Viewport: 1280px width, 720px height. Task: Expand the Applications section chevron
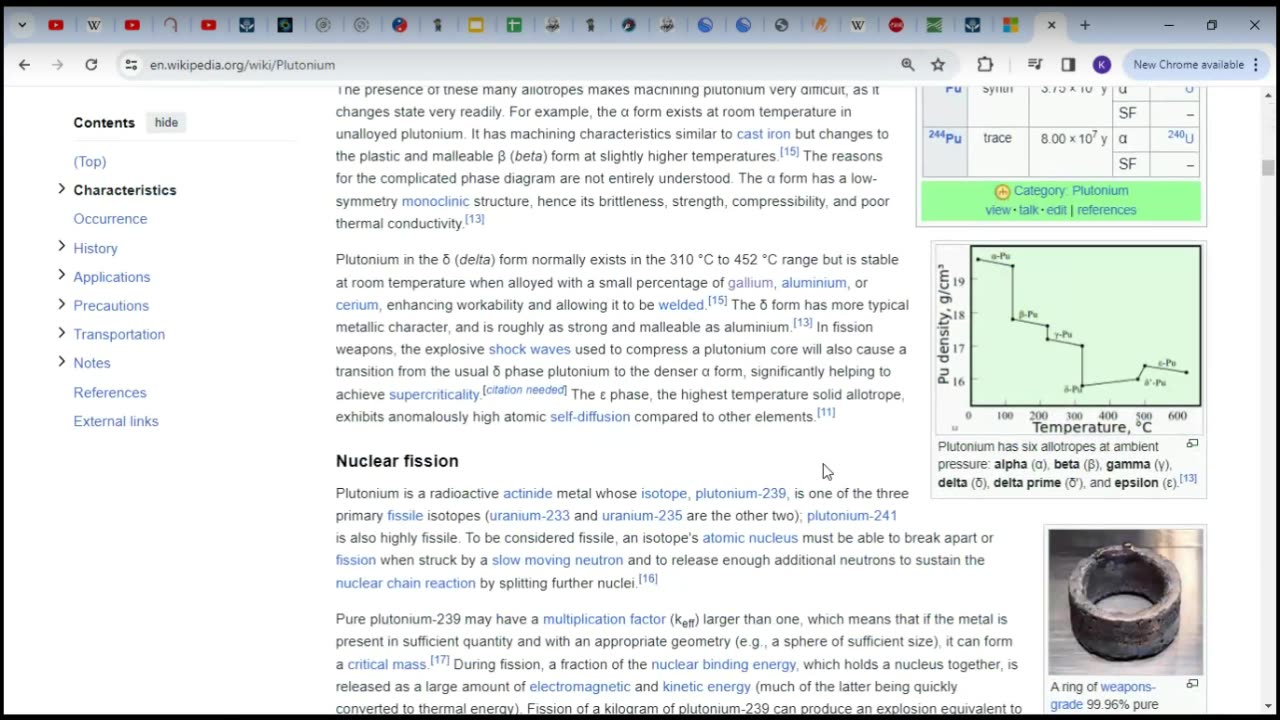(x=61, y=276)
